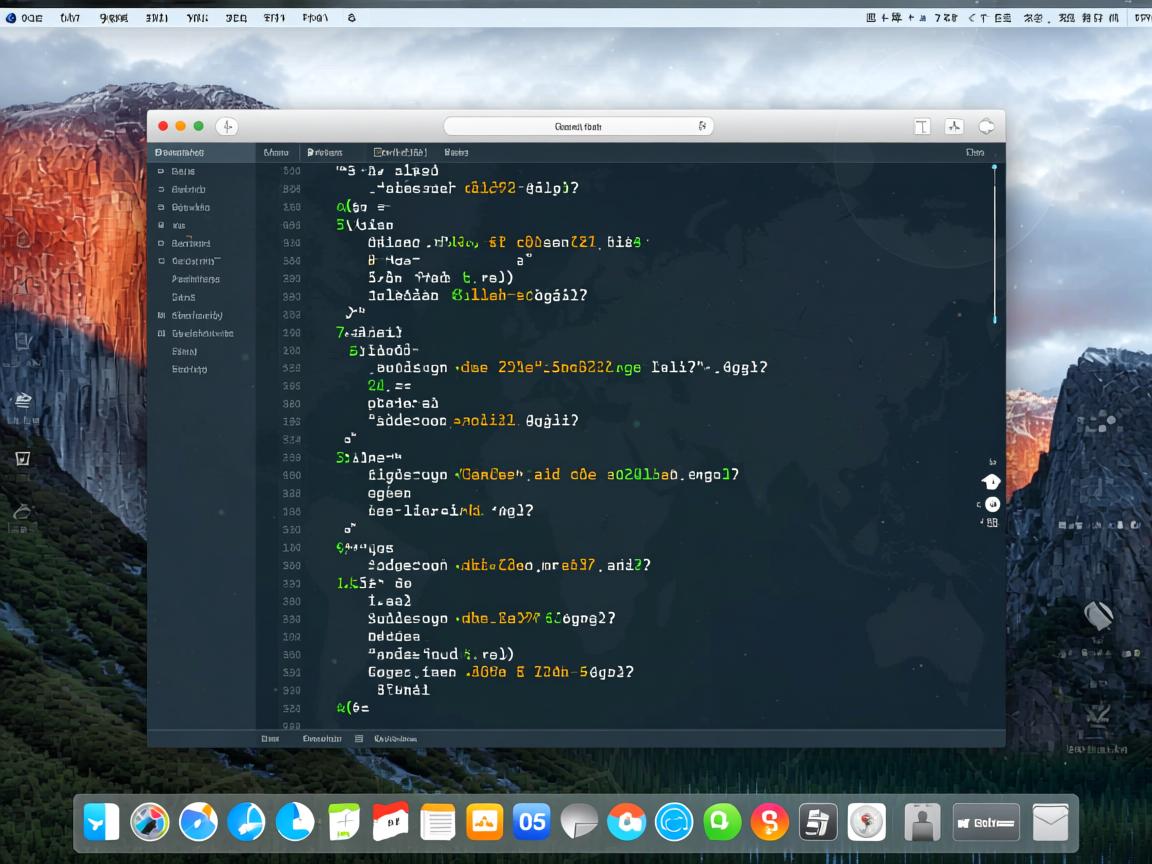The width and height of the screenshot is (1152, 864).
Task: Click the text "T" icon in editor toolbar
Action: (922, 126)
